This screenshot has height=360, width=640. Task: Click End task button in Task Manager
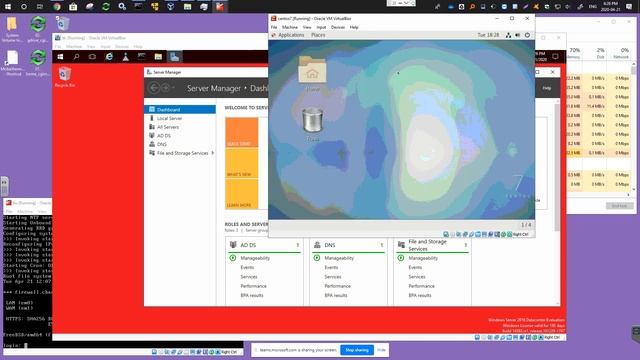point(619,206)
